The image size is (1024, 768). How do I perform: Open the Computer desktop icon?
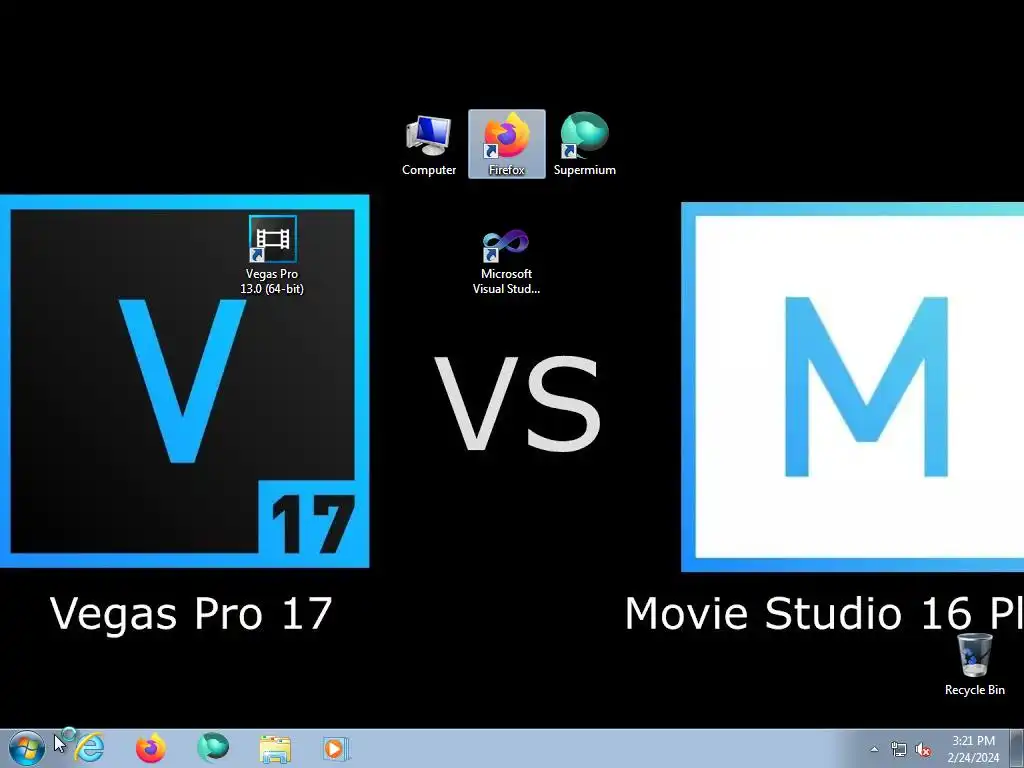(x=428, y=145)
